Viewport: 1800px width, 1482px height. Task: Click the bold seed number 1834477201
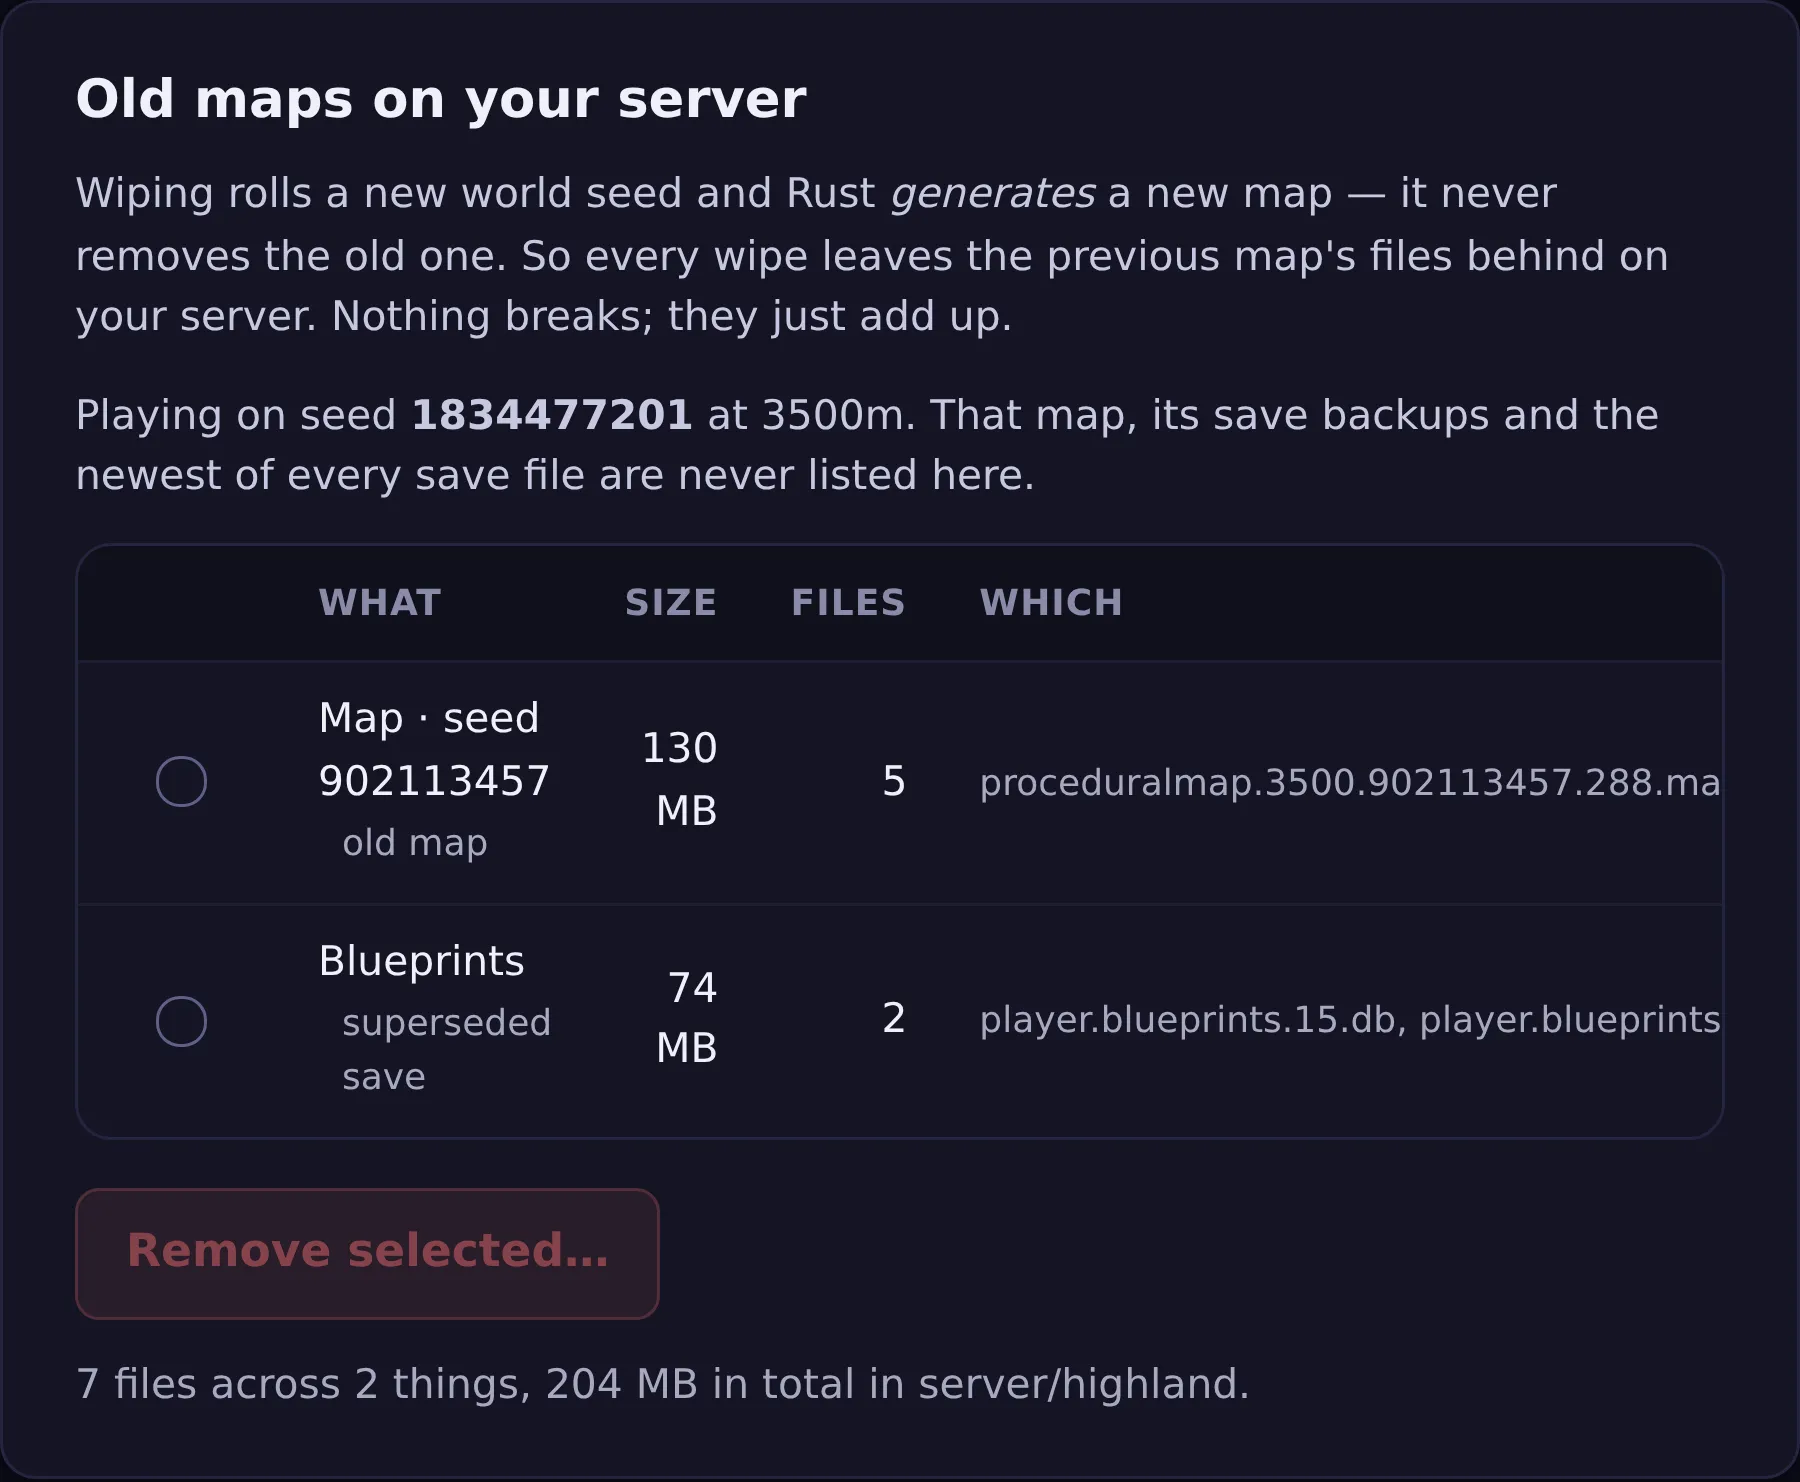coord(552,415)
